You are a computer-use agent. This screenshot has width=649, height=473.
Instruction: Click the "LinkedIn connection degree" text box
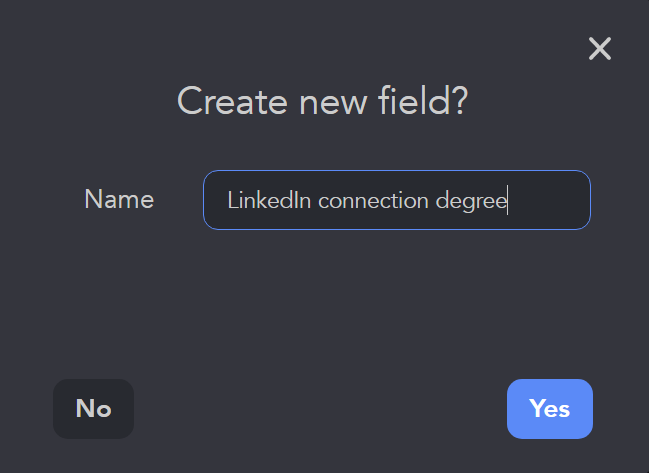click(396, 200)
